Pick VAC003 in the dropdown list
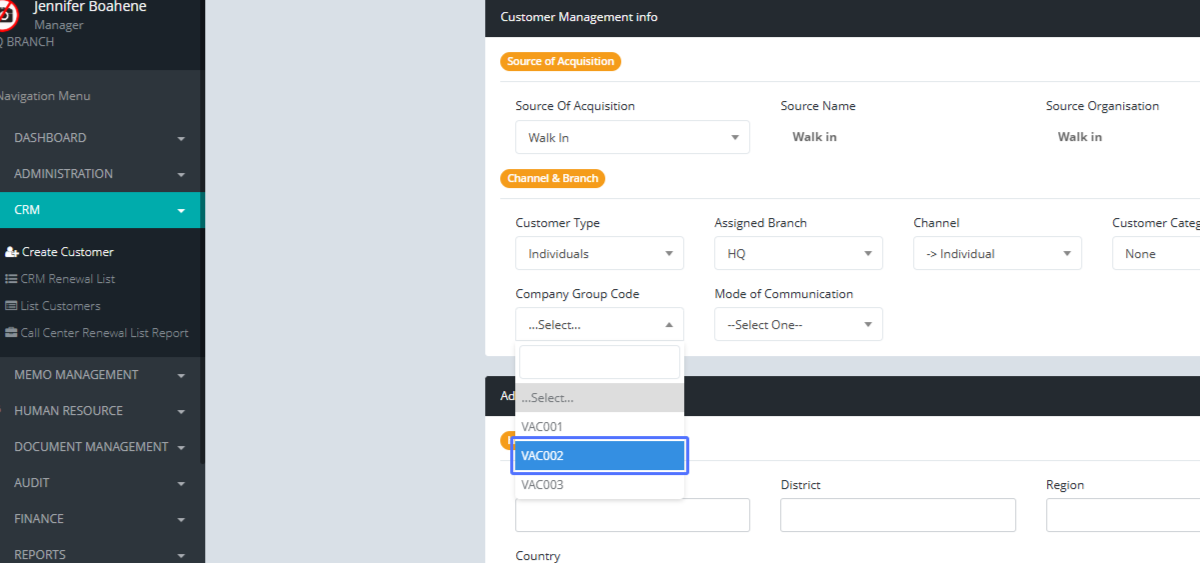 point(599,485)
